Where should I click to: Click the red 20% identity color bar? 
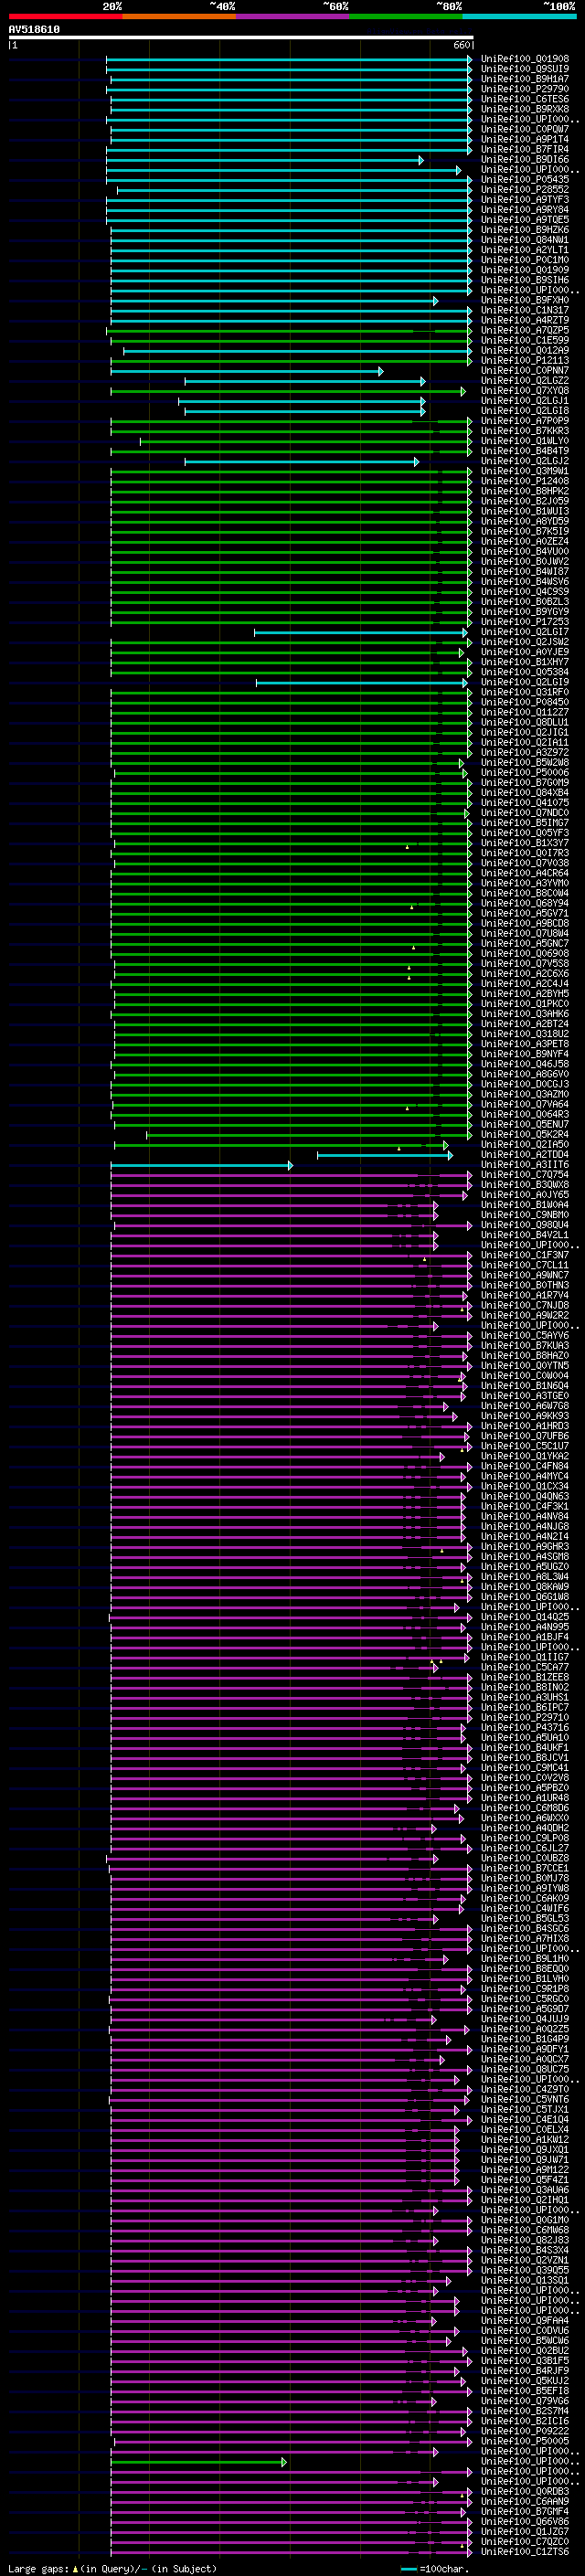(65, 16)
